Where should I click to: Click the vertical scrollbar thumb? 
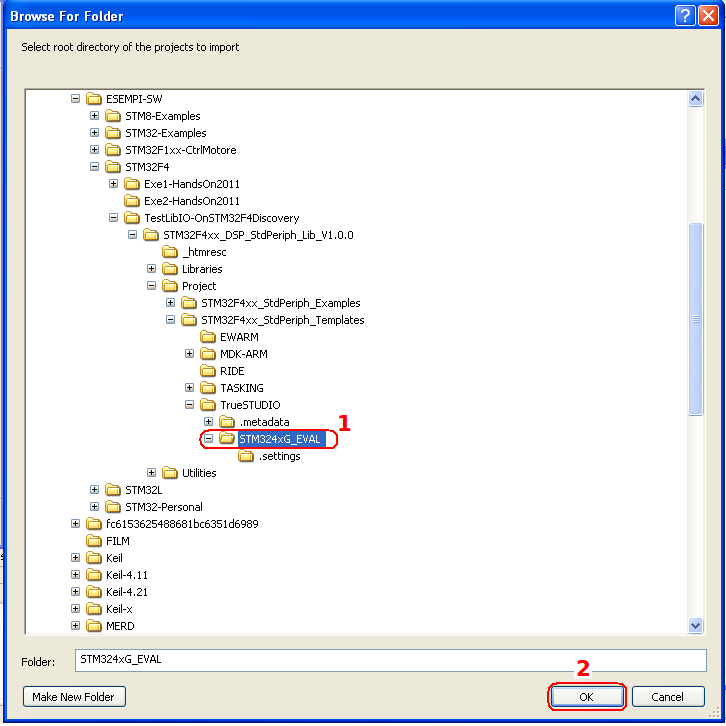pos(695,319)
